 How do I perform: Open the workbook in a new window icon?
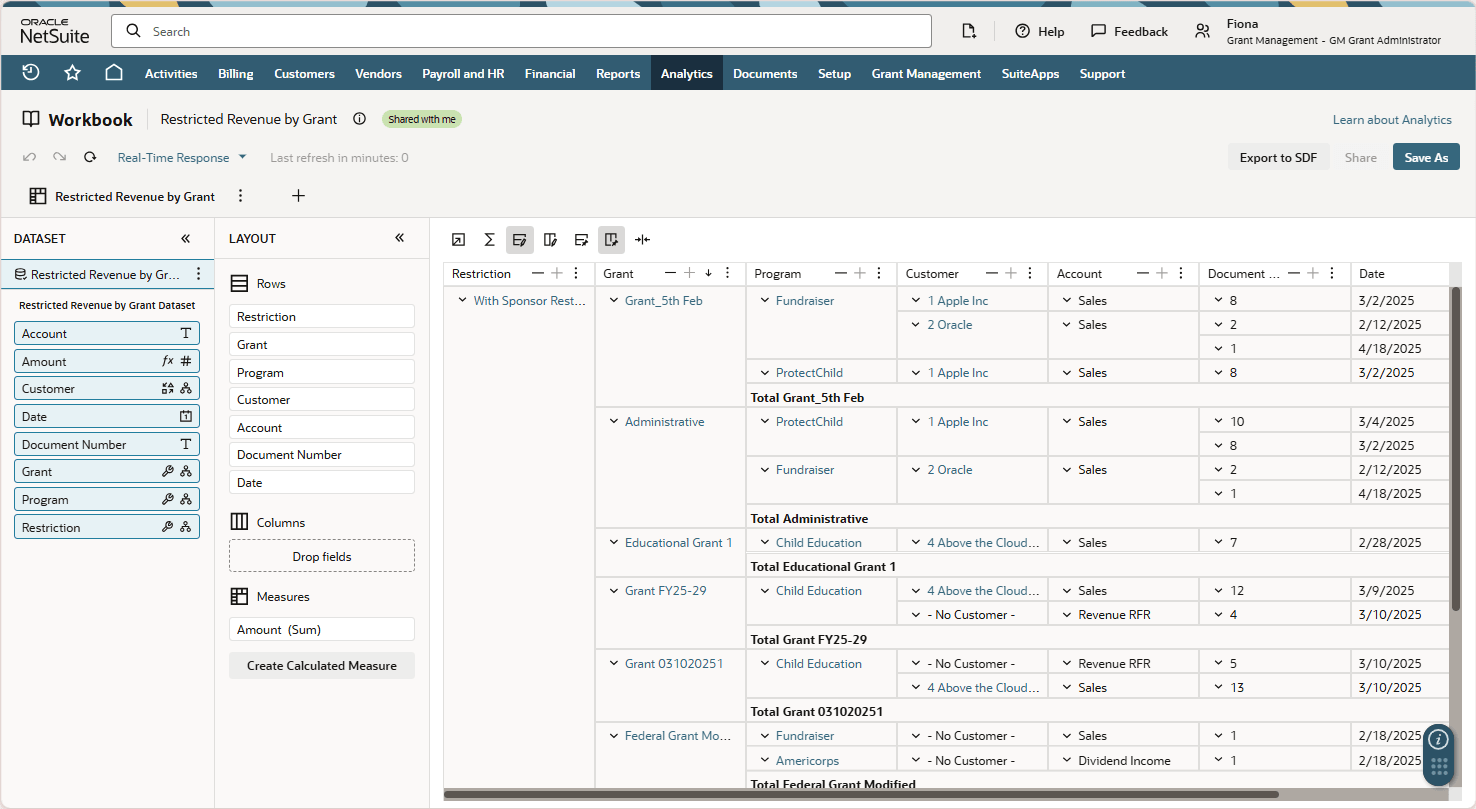(458, 239)
